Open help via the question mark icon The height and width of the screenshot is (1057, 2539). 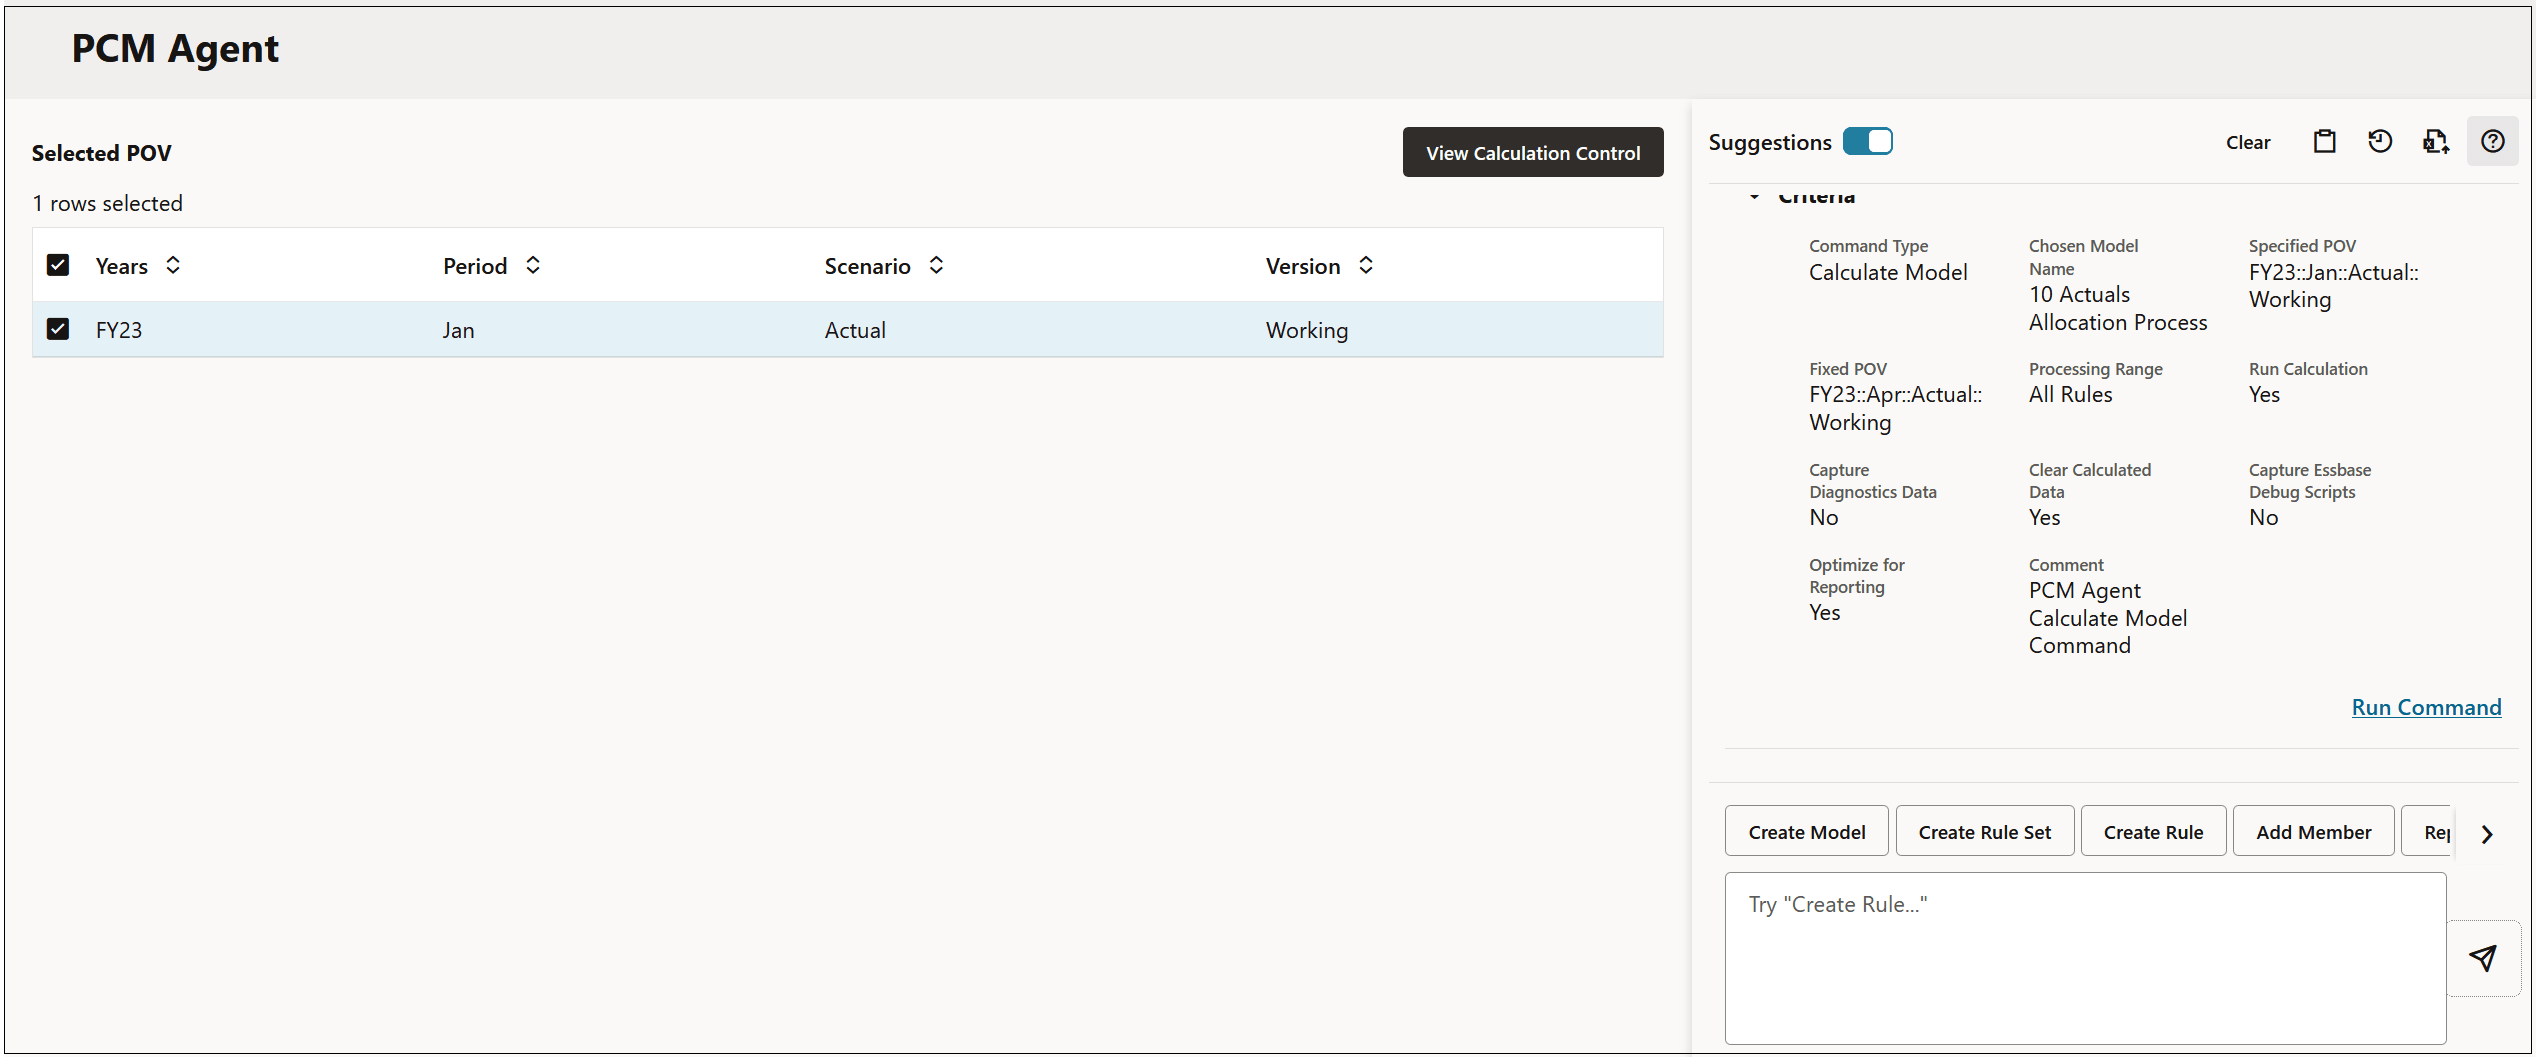[x=2493, y=142]
